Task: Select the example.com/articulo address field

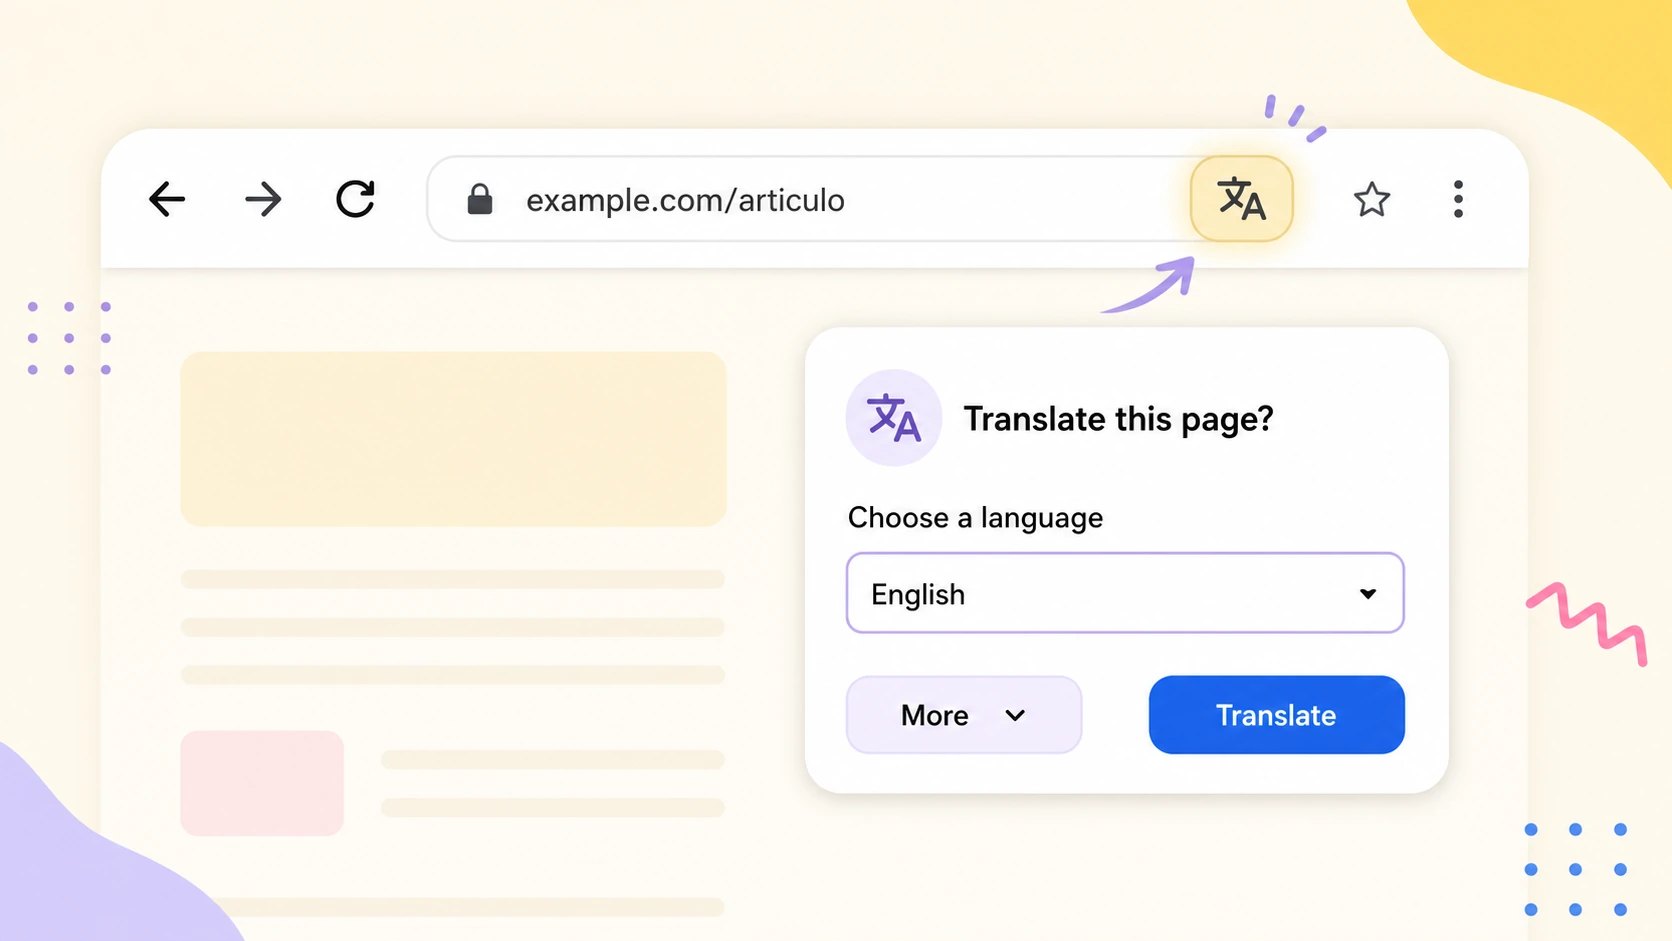Action: (809, 199)
